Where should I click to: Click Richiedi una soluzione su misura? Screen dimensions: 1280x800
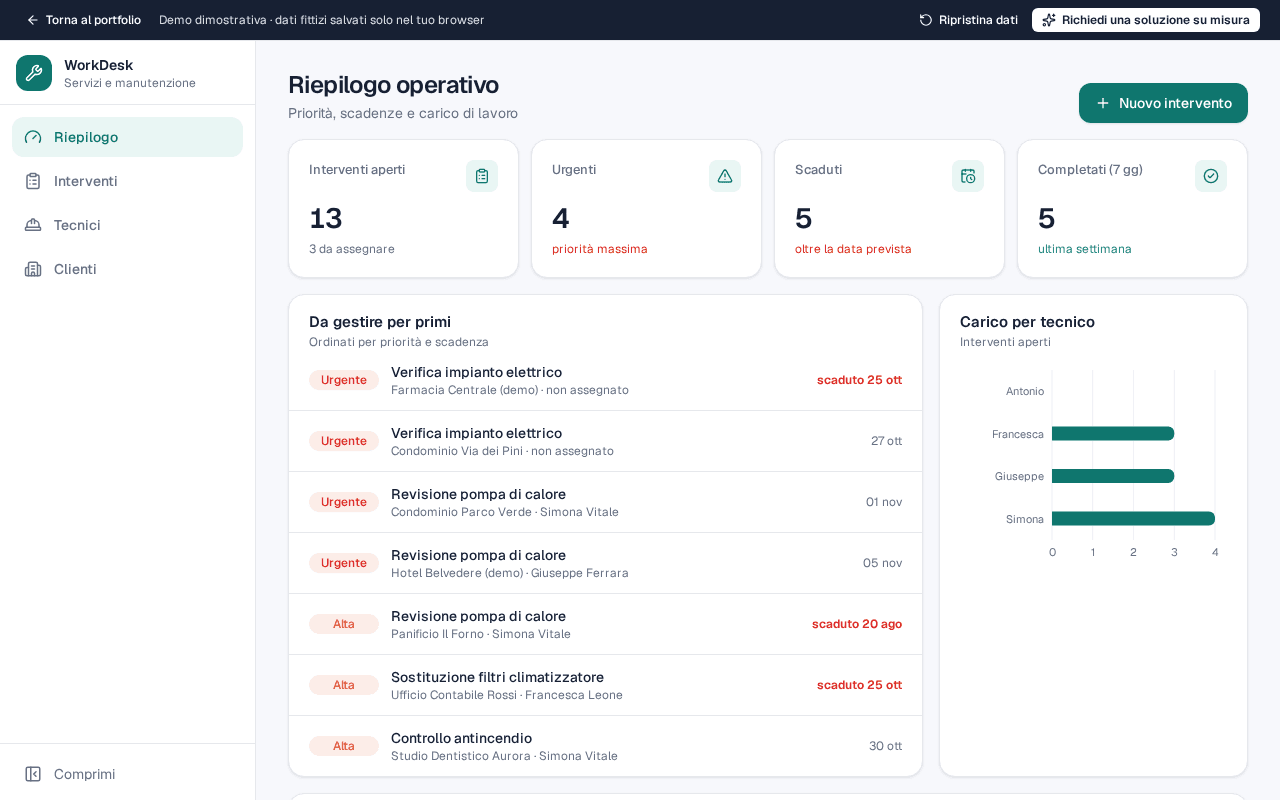coord(1146,20)
